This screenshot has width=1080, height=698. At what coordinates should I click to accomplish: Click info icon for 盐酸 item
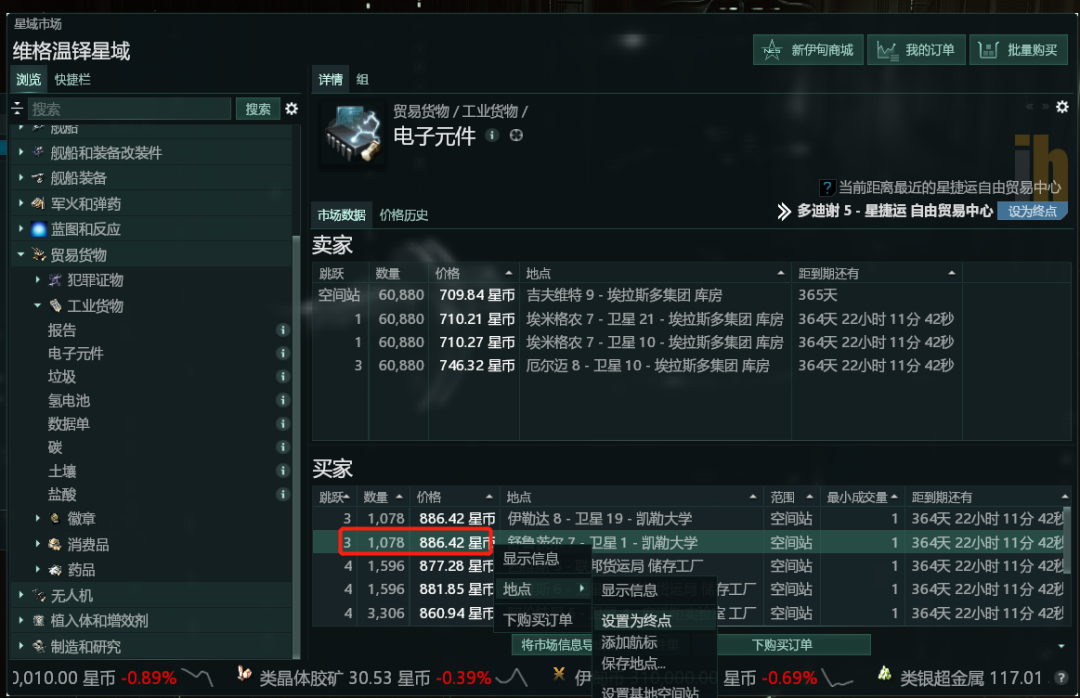tap(282, 494)
